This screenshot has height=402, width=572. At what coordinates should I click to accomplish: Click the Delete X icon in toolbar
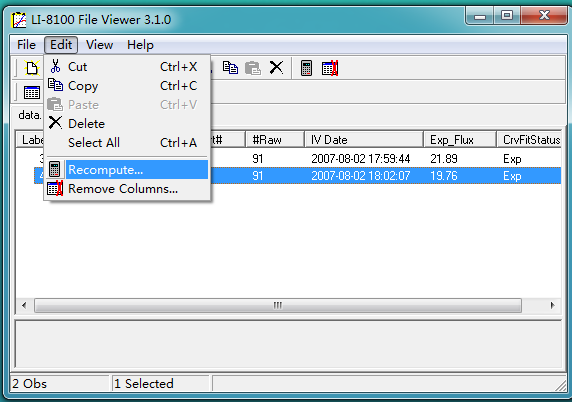point(276,68)
